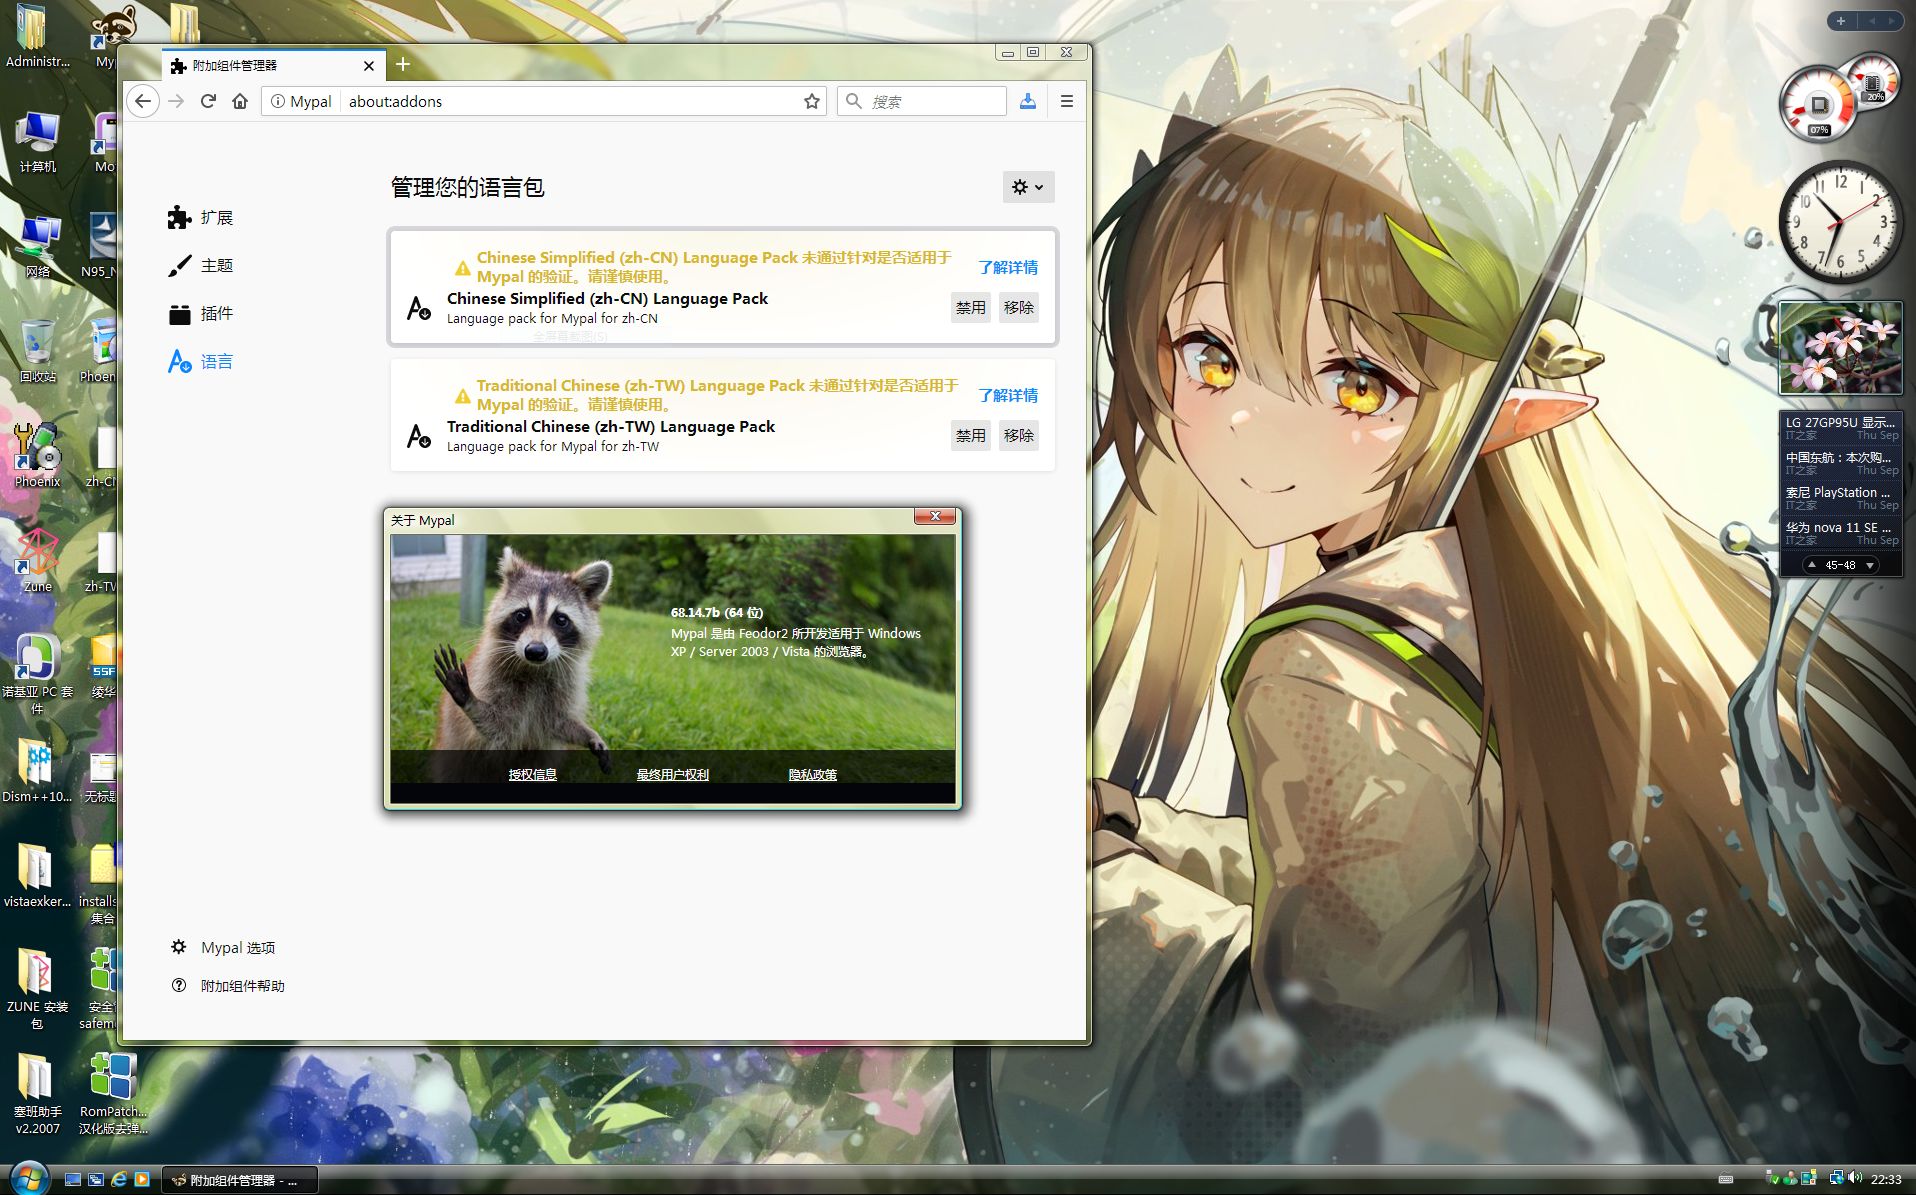Switch to the 主题 themes category

pyautogui.click(x=200, y=265)
